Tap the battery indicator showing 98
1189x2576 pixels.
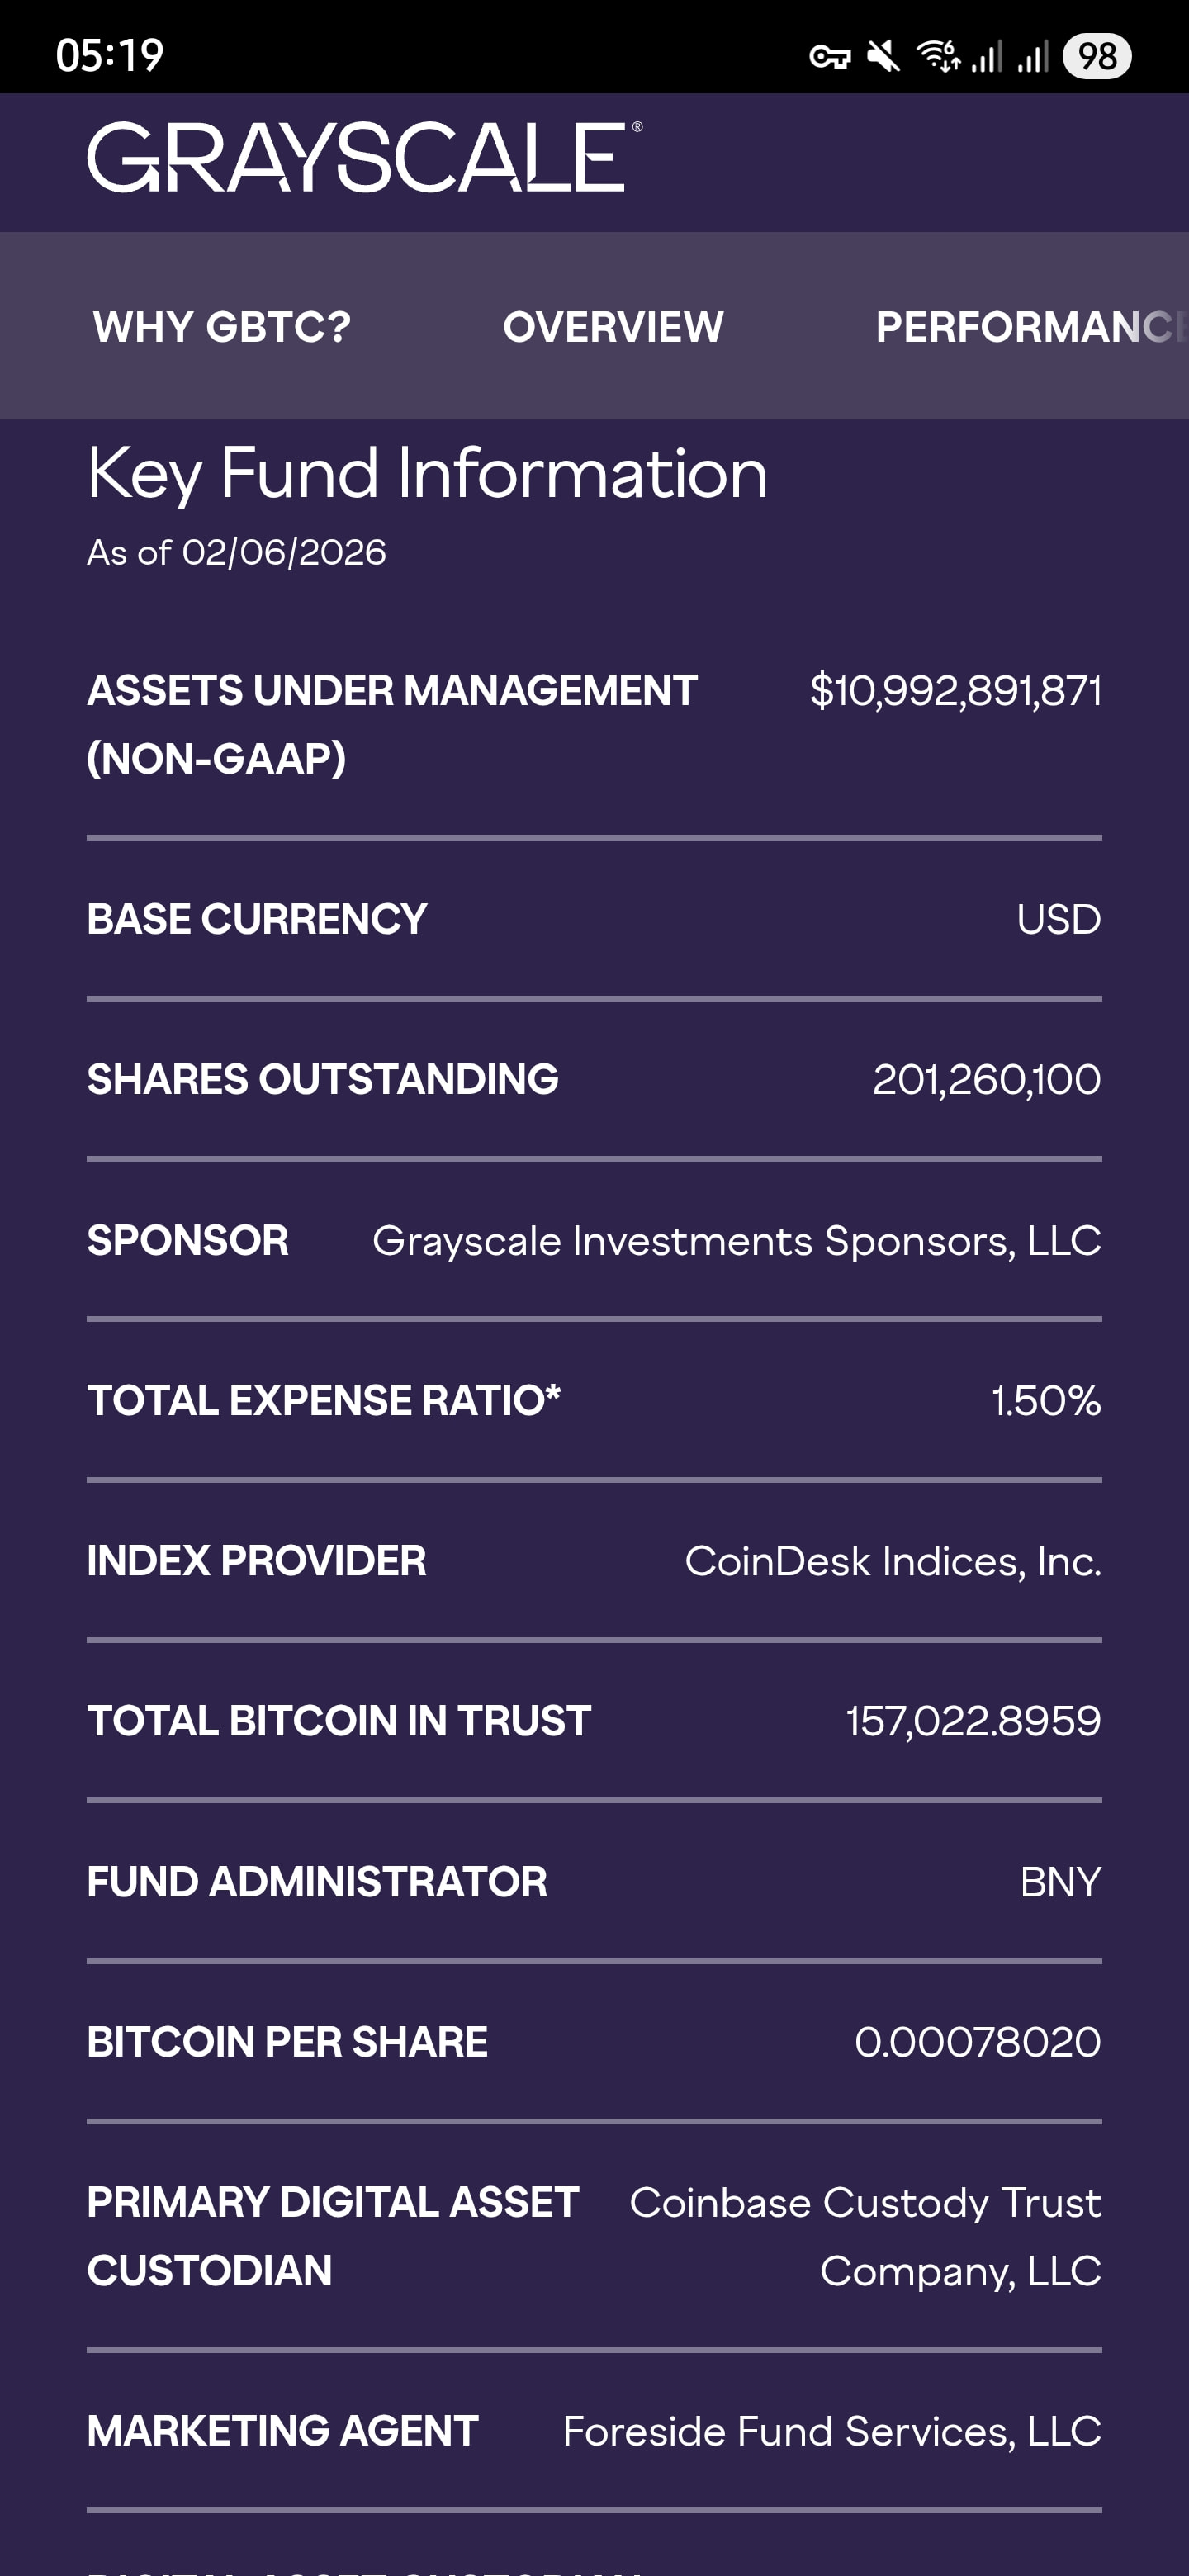click(1096, 56)
